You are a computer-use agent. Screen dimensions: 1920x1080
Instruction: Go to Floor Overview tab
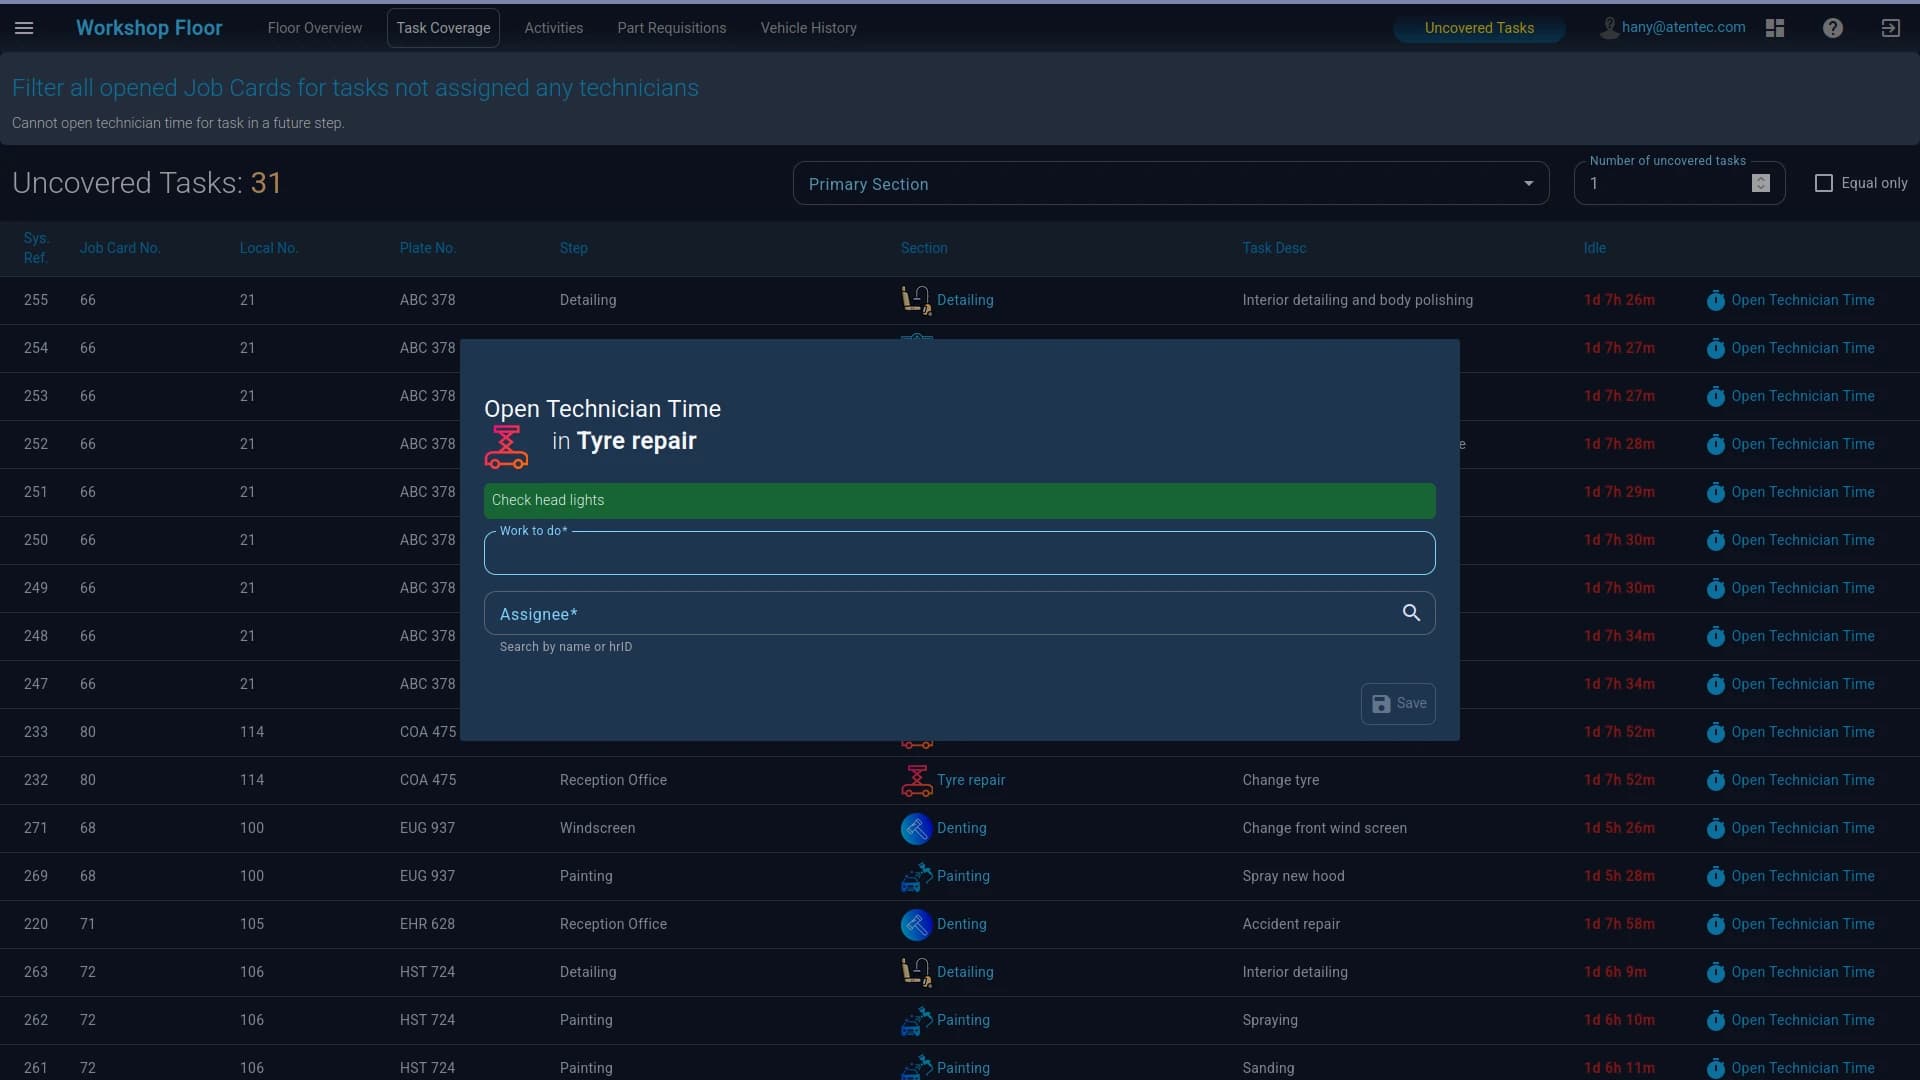[315, 28]
